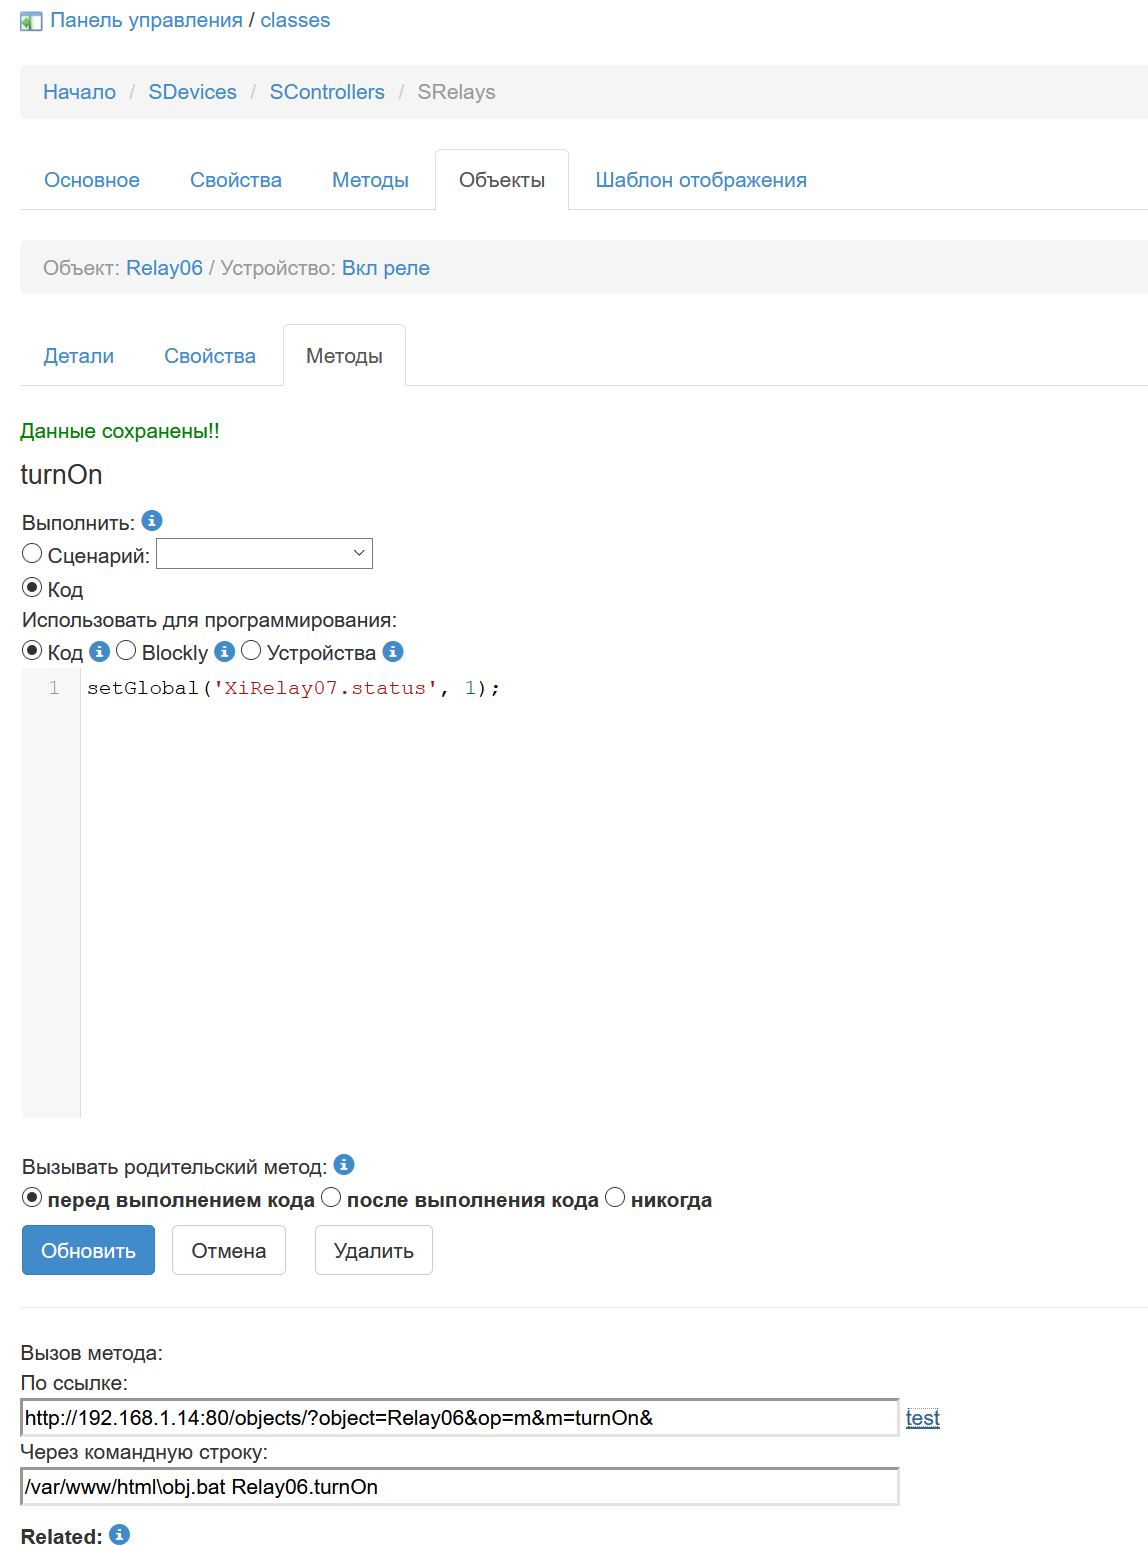
Task: Open the Основное tab
Action: point(92,180)
